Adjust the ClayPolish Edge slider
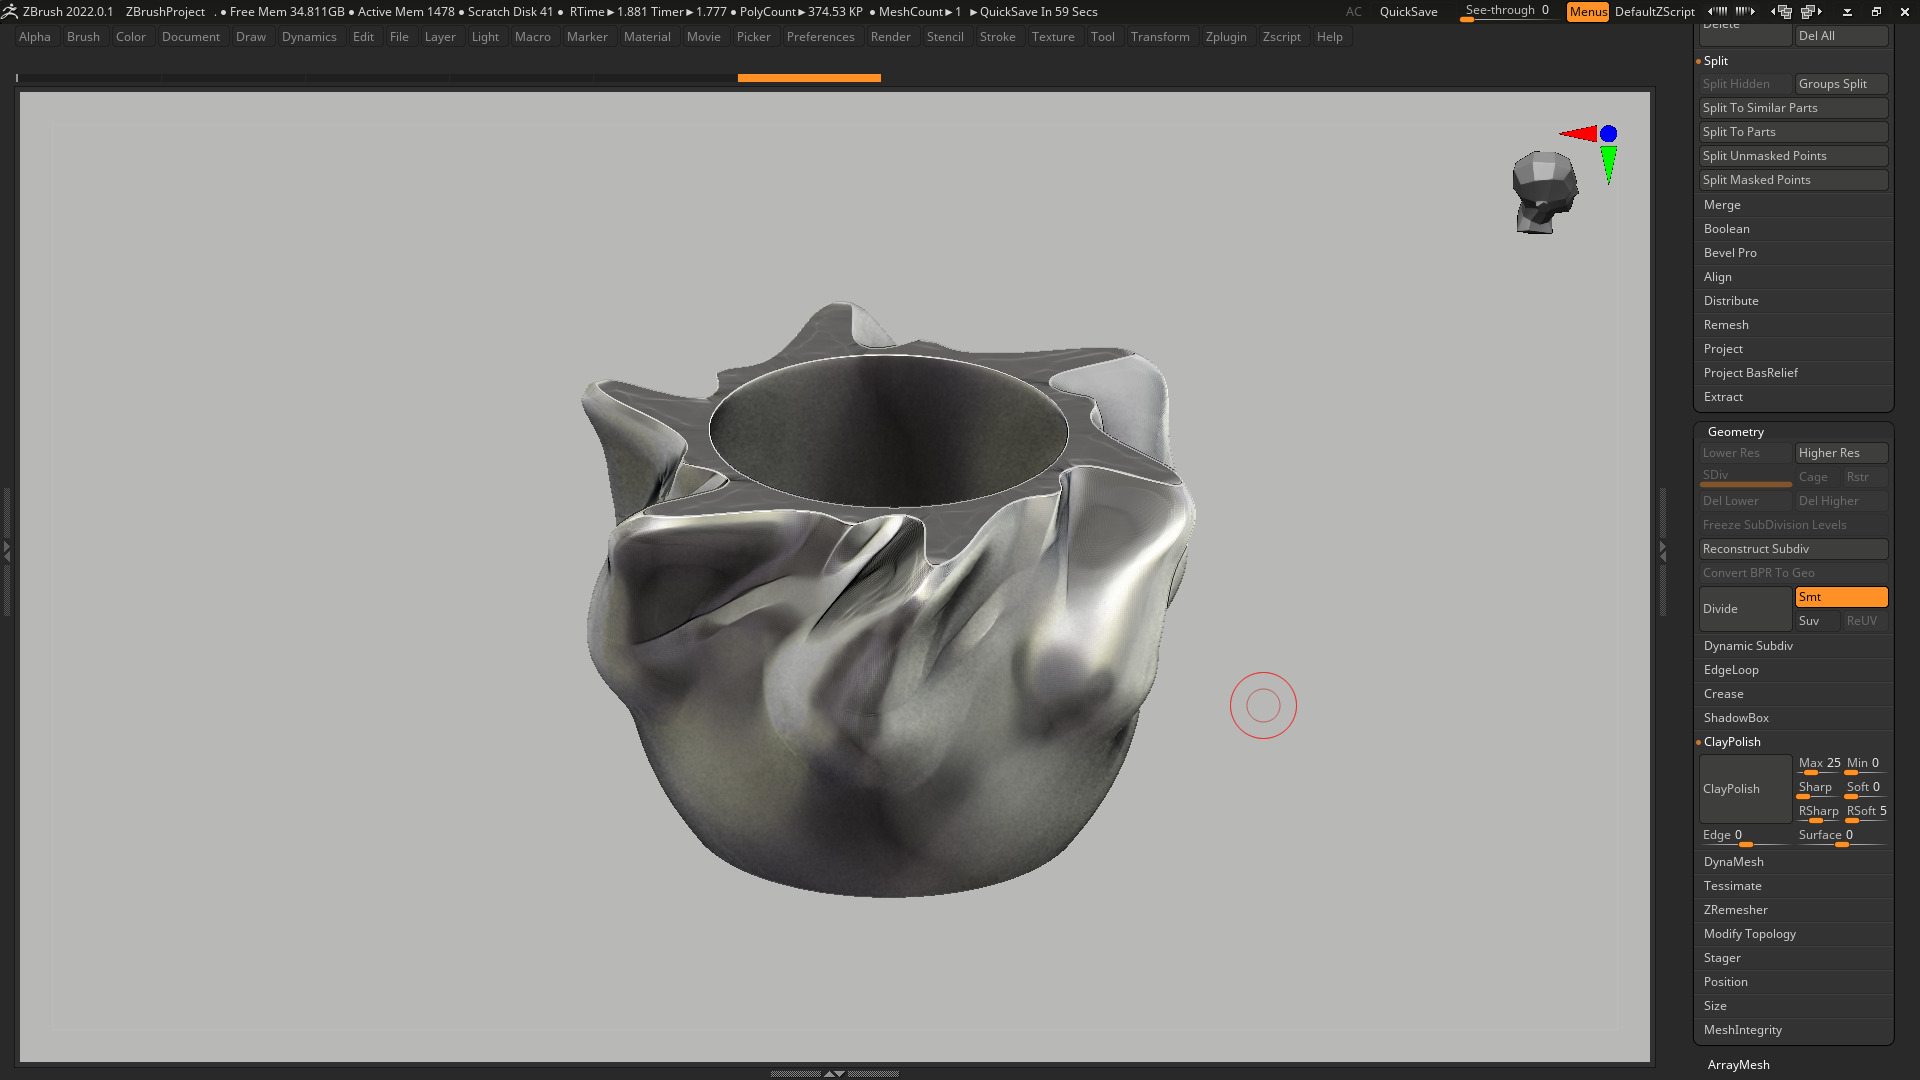Screen dimensions: 1920x1080 1745,837
